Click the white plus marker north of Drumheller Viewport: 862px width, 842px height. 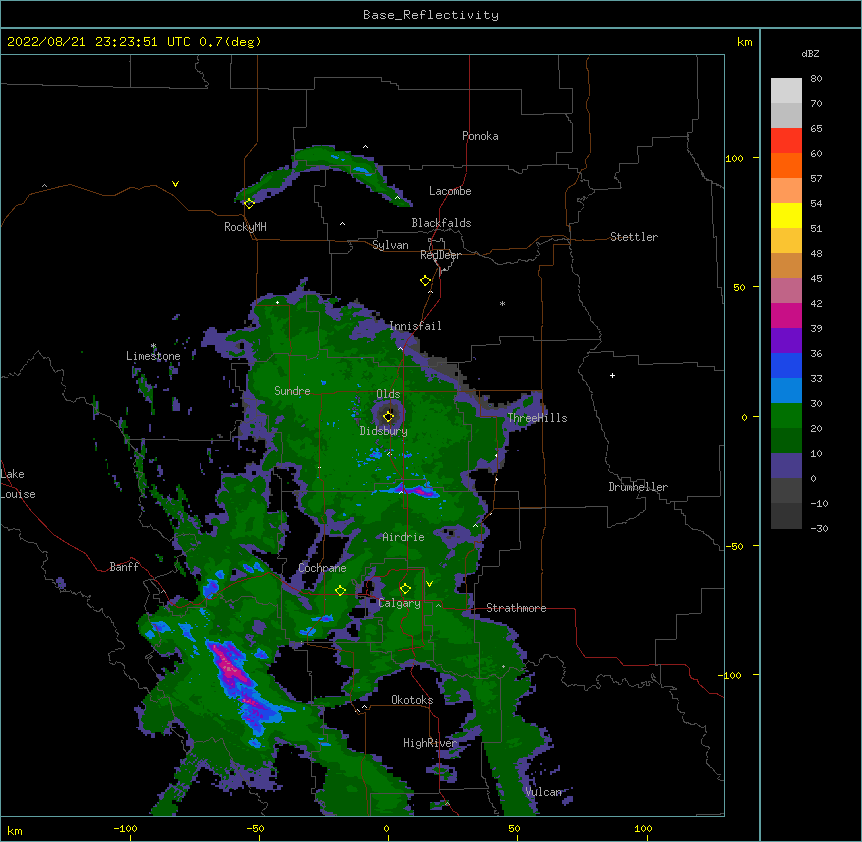click(x=612, y=375)
